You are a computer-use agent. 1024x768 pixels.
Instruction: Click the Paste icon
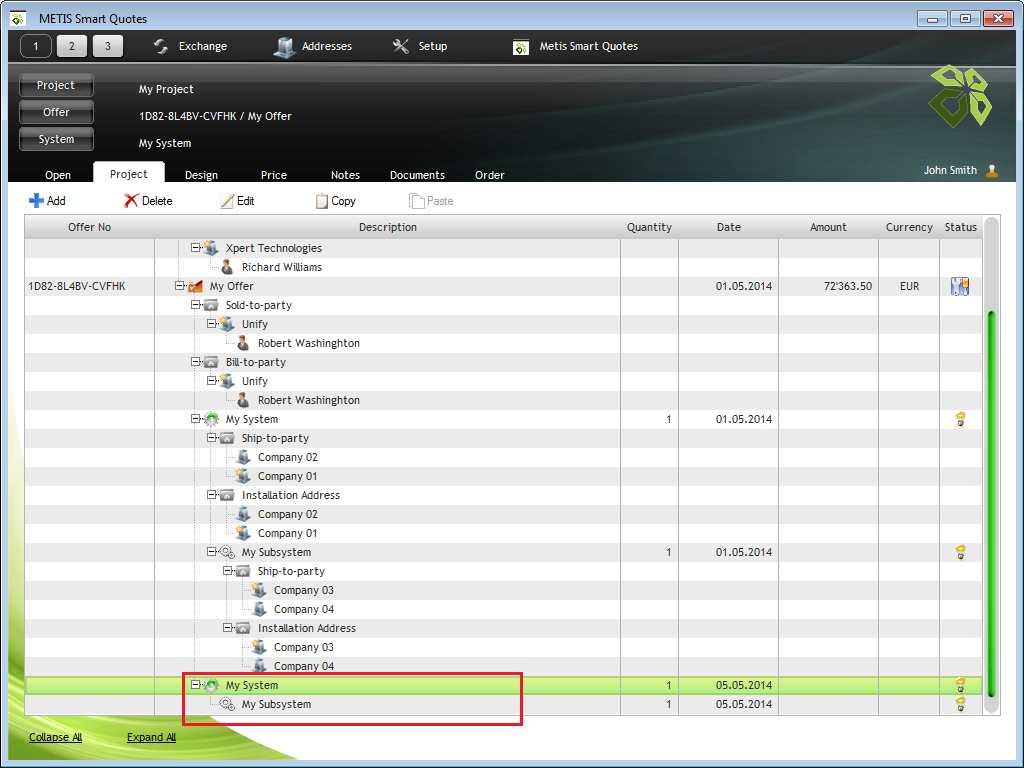(416, 200)
